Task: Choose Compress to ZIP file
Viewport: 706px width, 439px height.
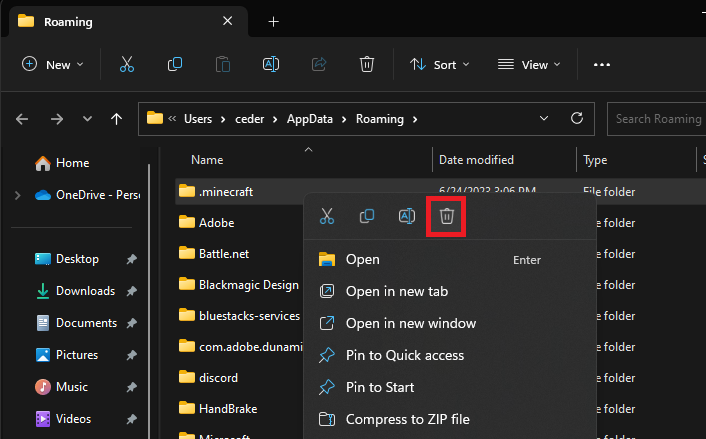Action: 407,419
